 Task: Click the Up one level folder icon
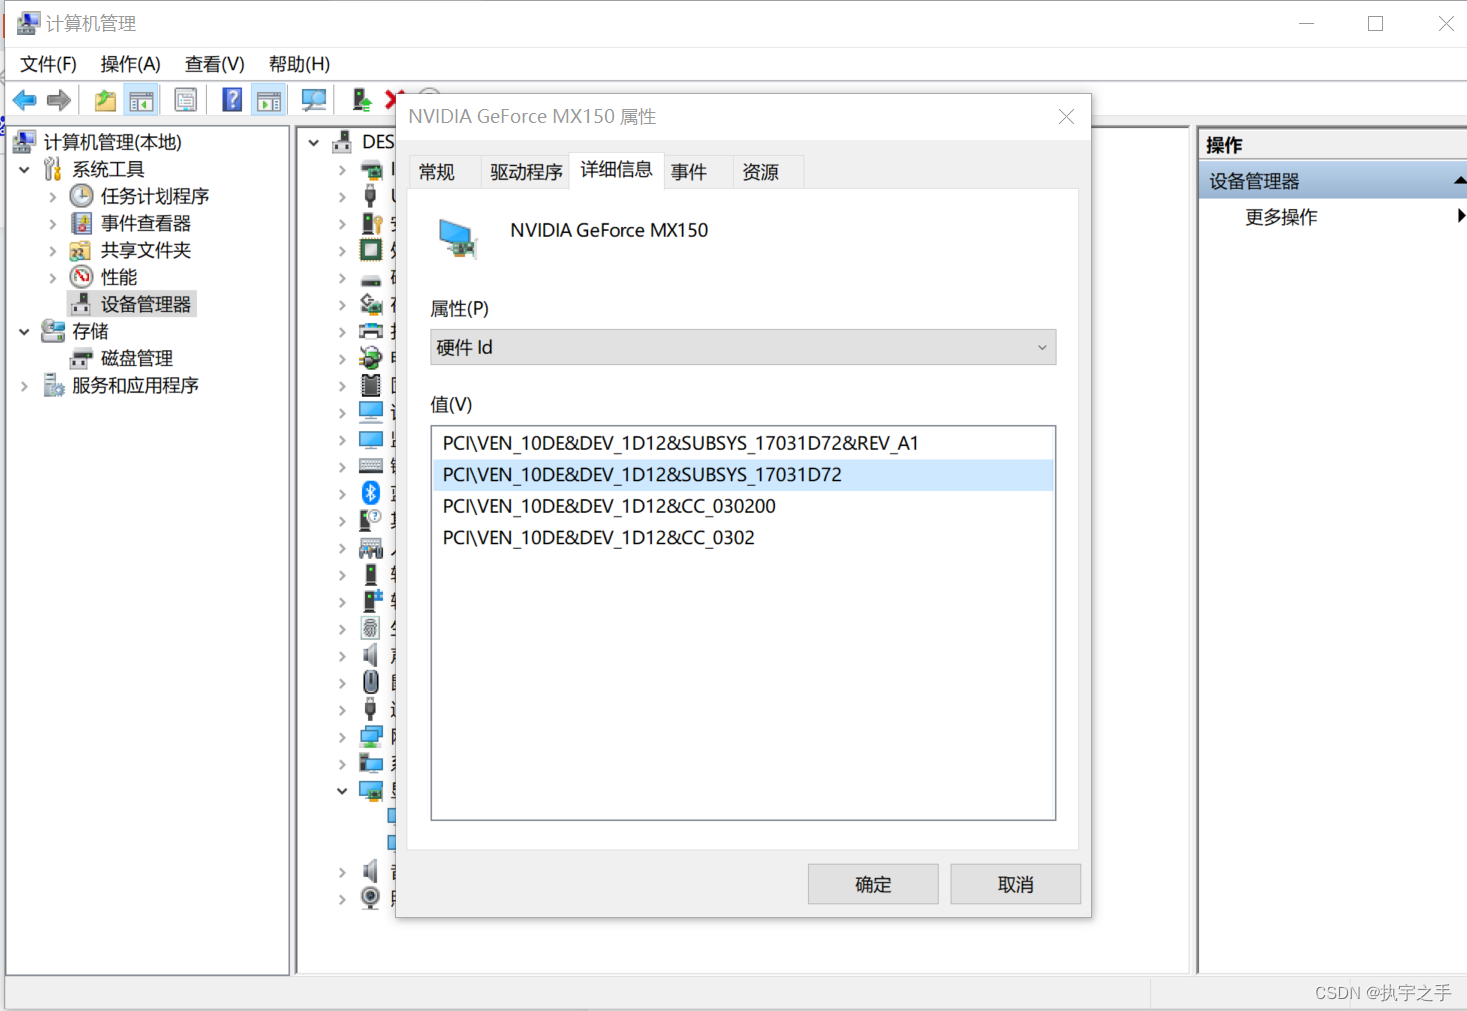point(105,100)
